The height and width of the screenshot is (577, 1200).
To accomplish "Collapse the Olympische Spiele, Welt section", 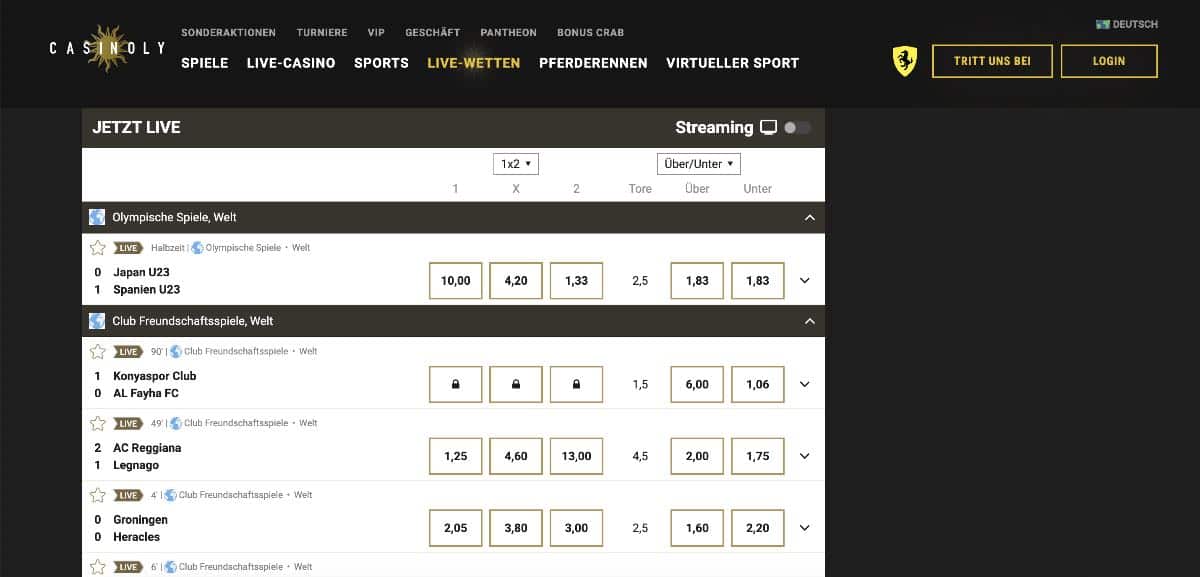I will pyautogui.click(x=810, y=218).
